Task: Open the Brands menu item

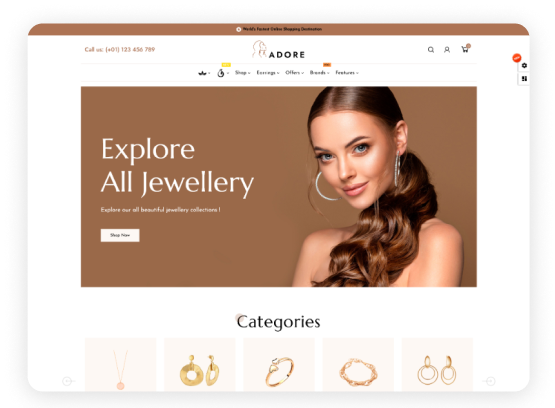Action: (320, 73)
